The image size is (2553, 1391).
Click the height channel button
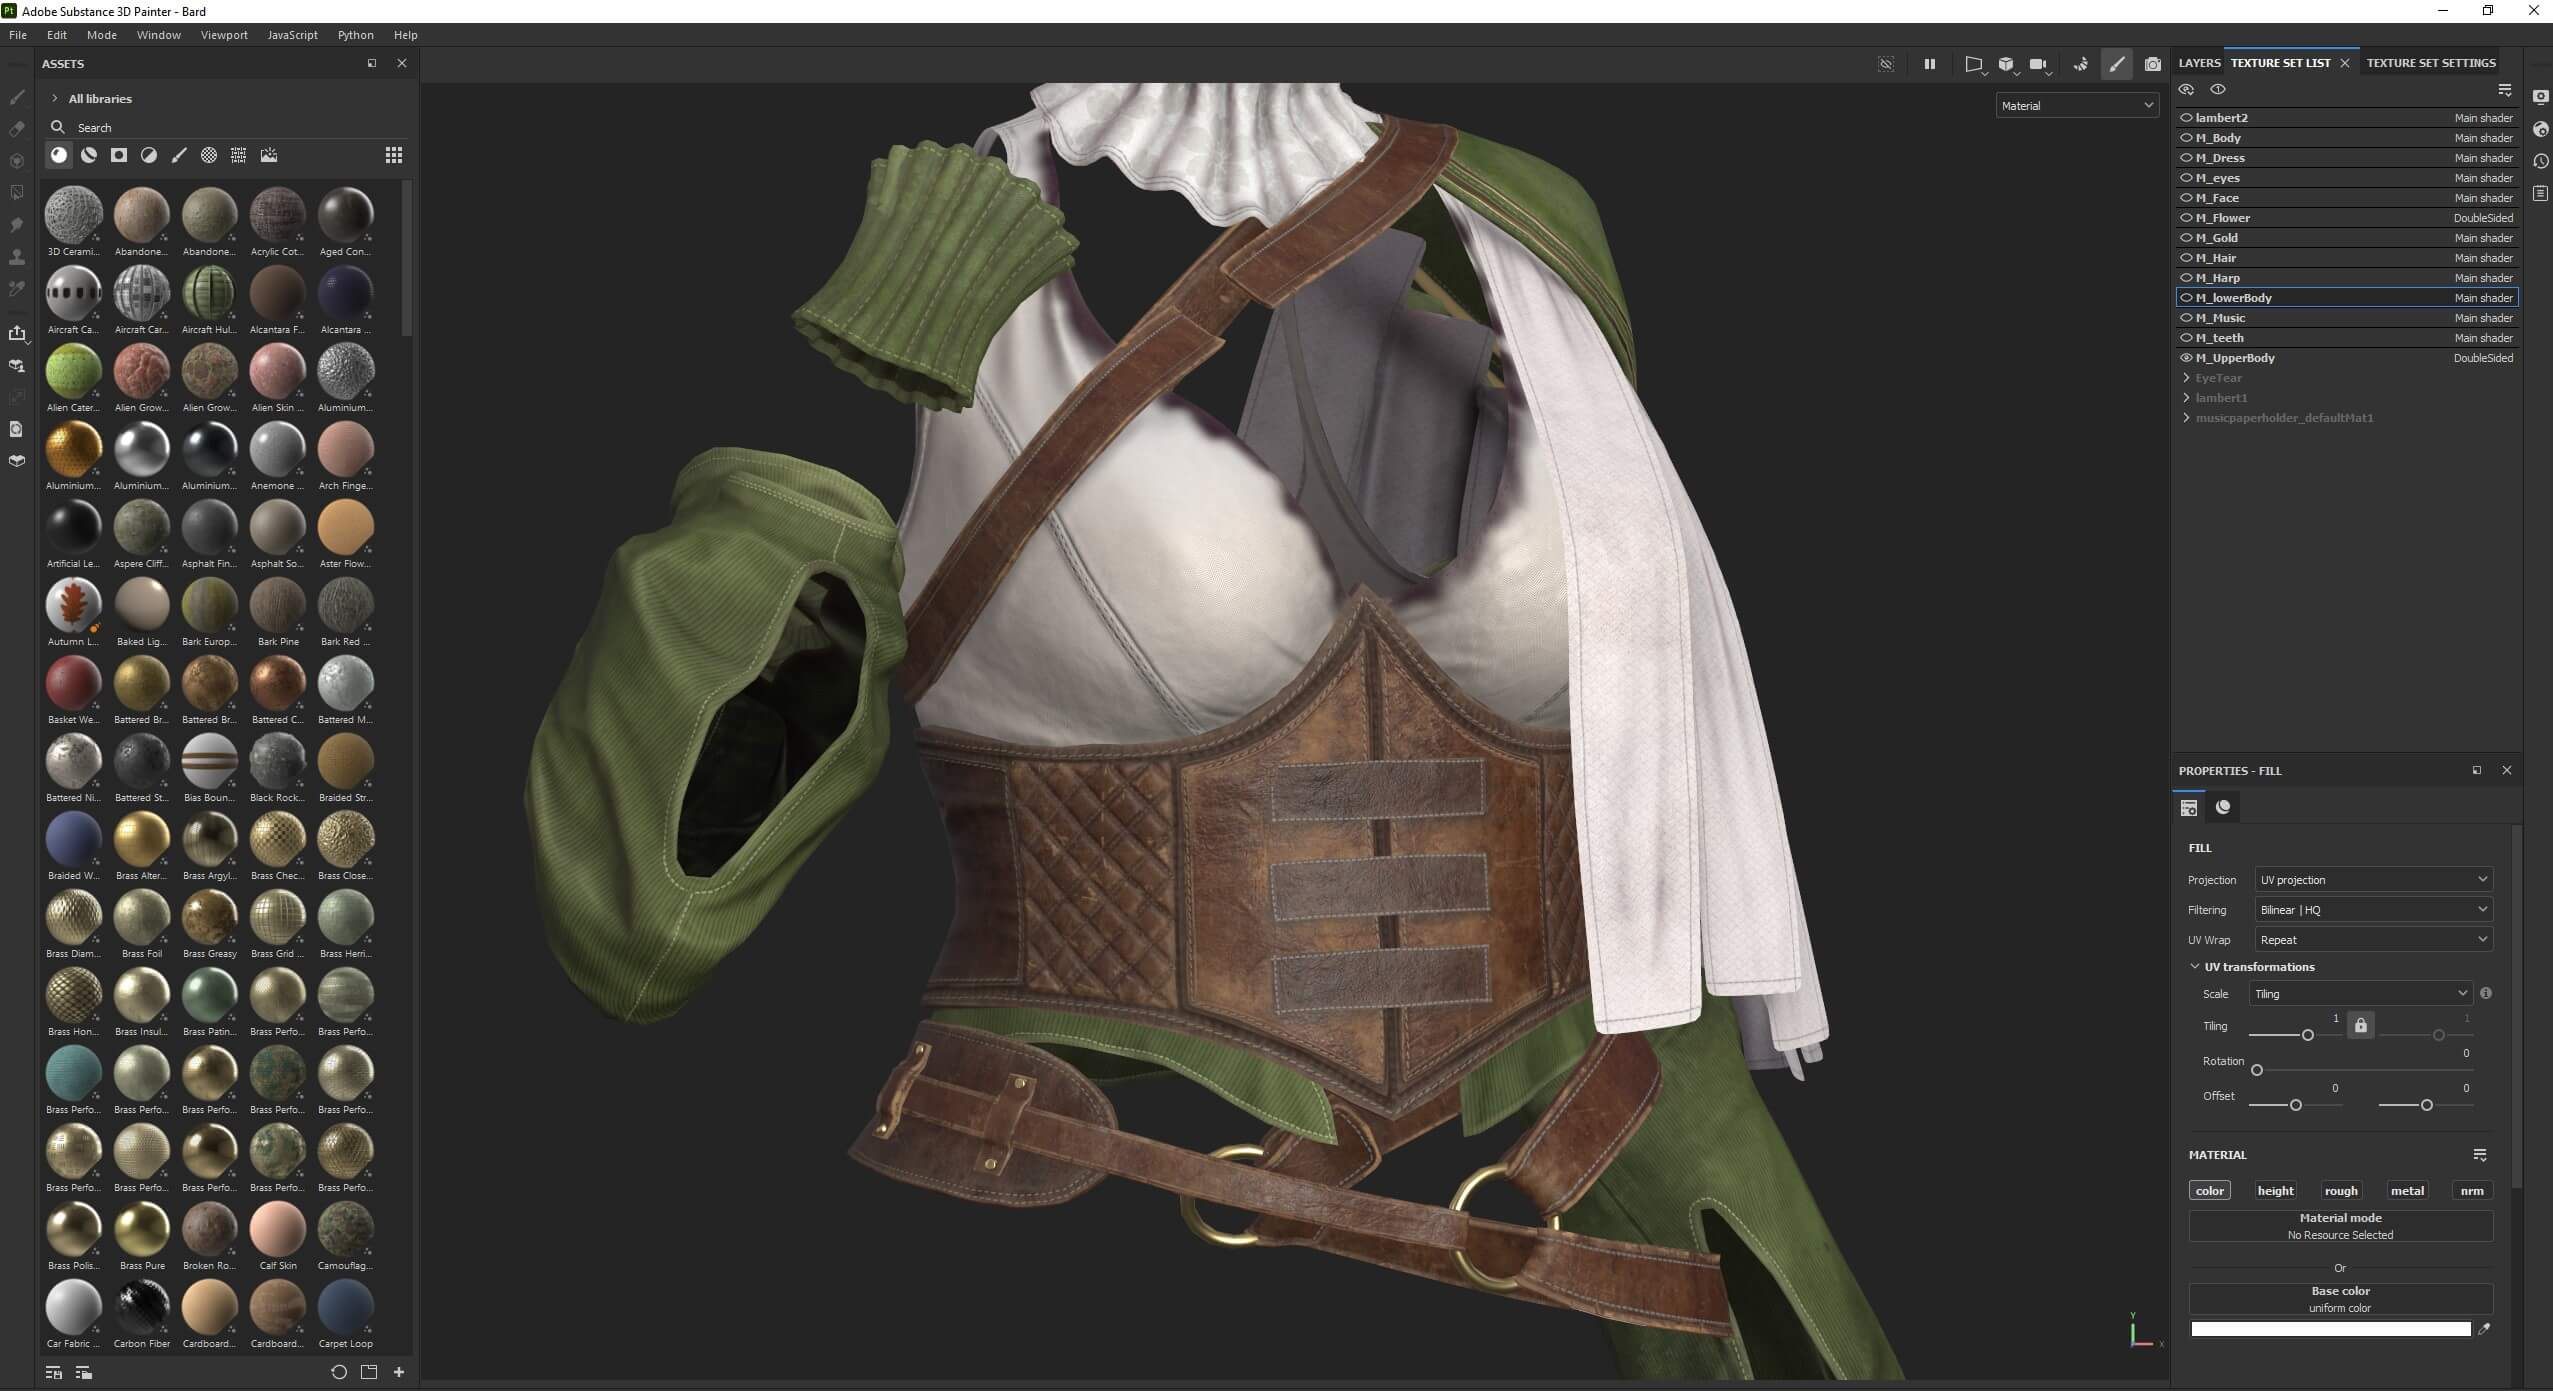click(x=2275, y=1191)
